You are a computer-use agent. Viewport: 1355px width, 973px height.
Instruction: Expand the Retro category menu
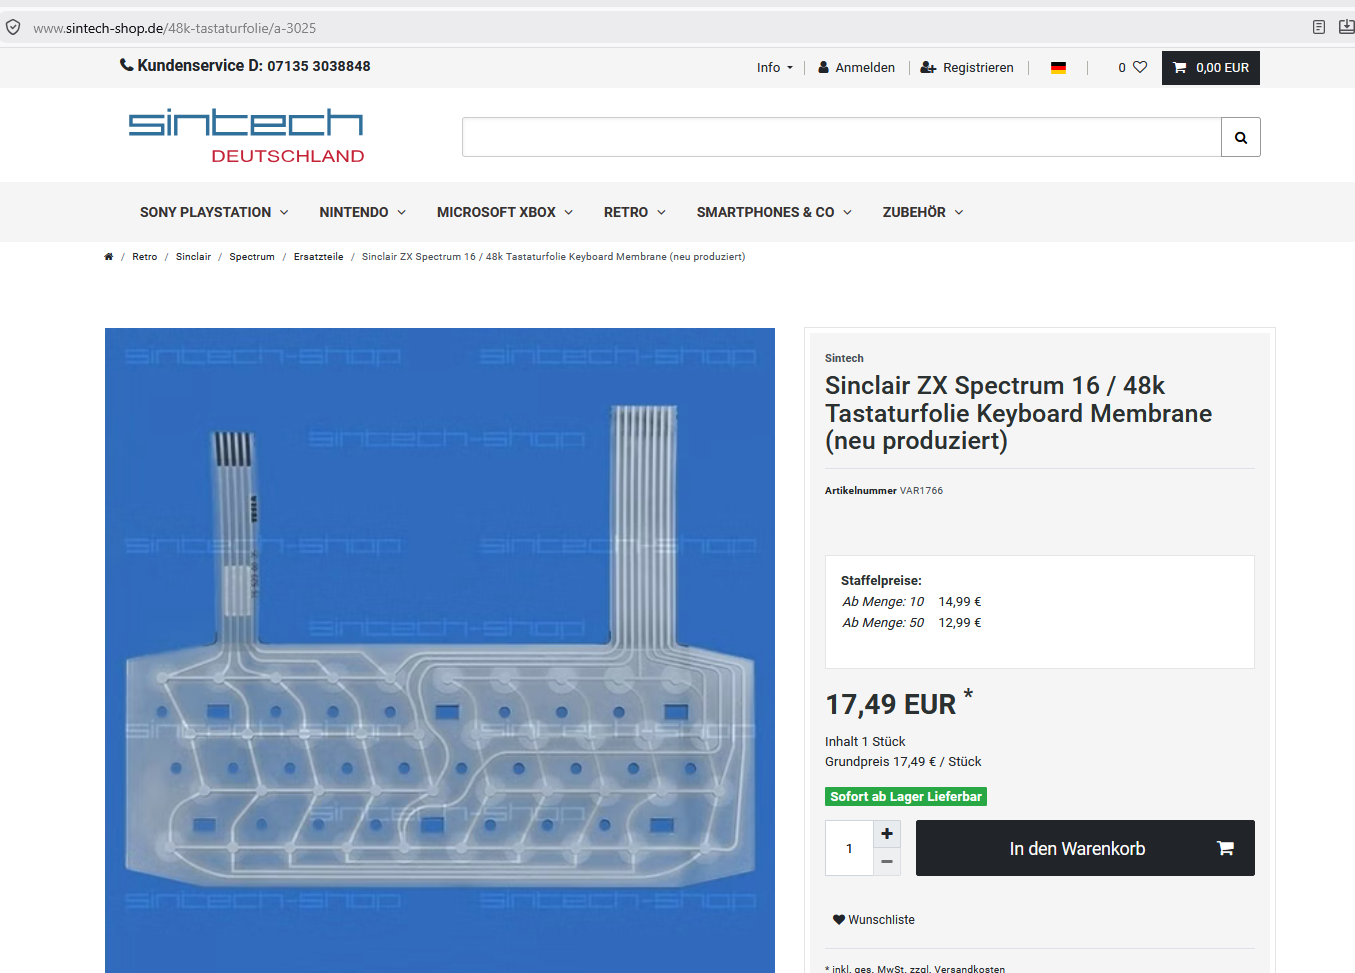[635, 212]
